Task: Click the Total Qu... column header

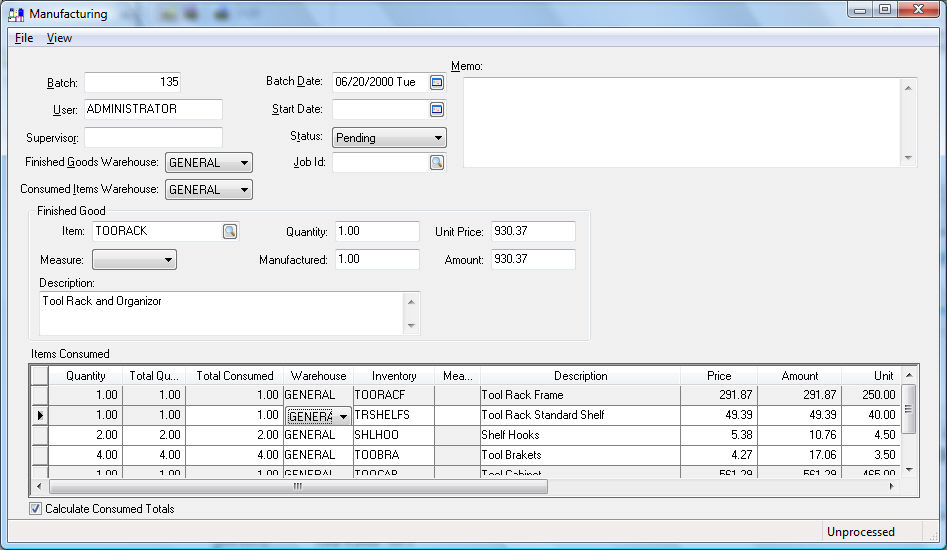Action: (154, 376)
